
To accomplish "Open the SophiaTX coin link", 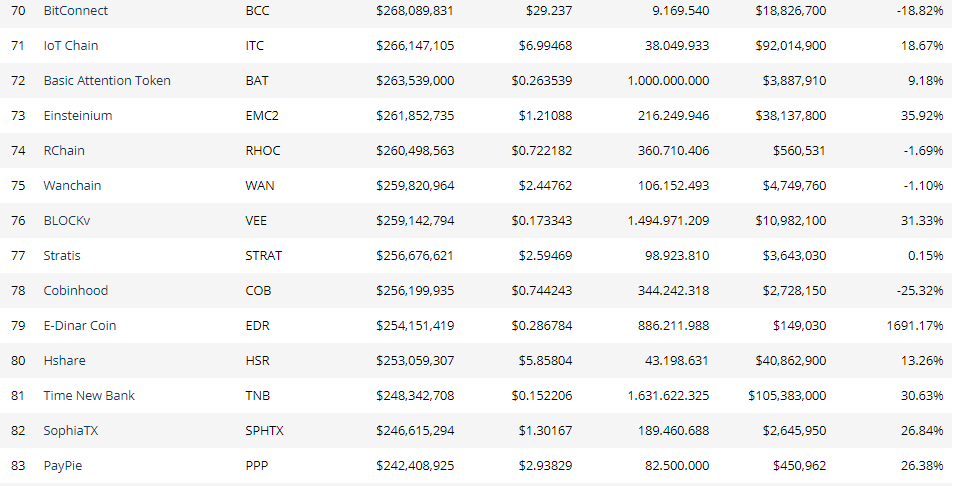I will [x=71, y=431].
